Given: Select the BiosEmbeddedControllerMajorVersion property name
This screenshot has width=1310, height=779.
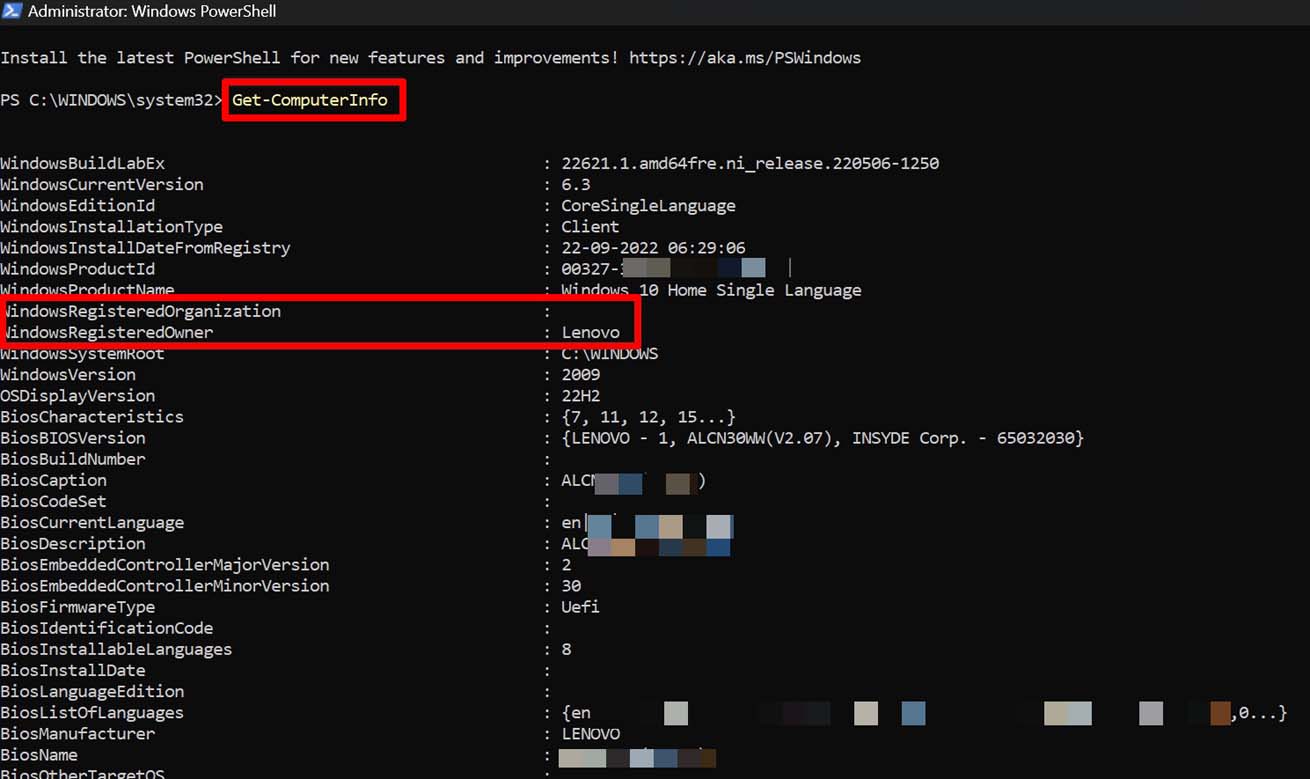Looking at the screenshot, I should [x=165, y=564].
